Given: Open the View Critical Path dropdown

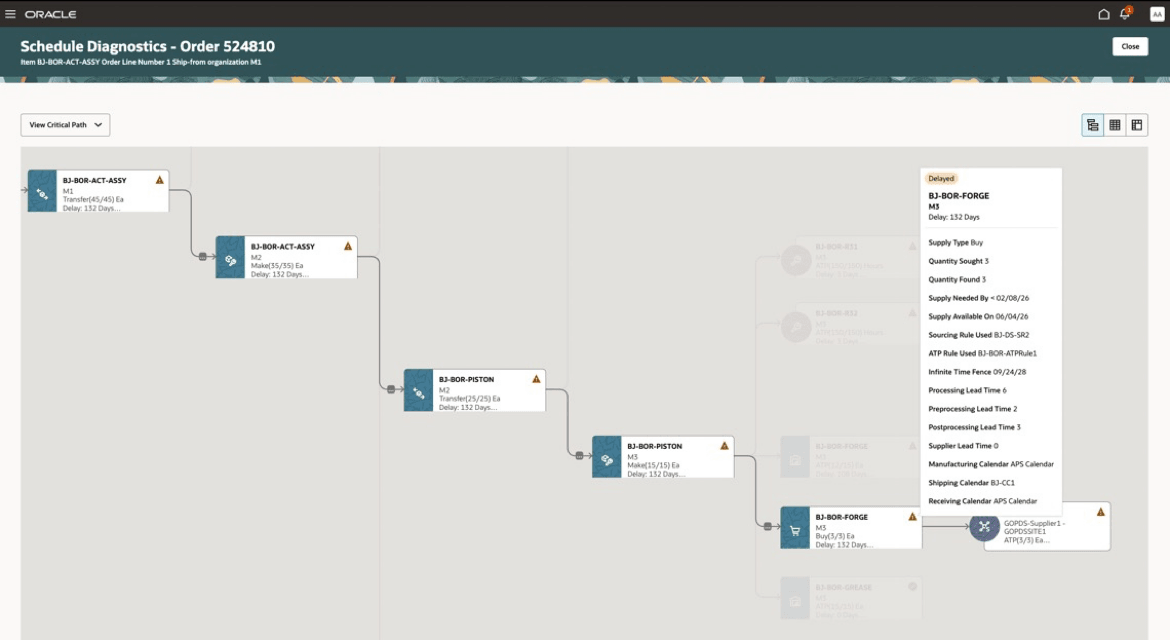Looking at the screenshot, I should point(65,124).
